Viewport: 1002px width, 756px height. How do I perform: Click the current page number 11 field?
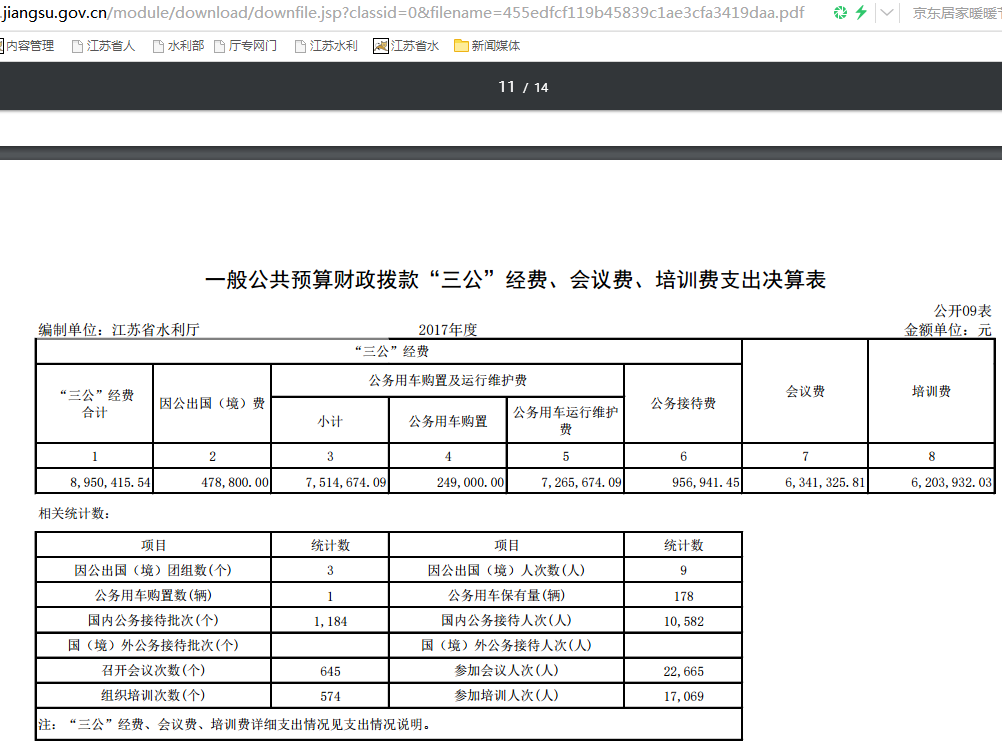pyautogui.click(x=507, y=87)
